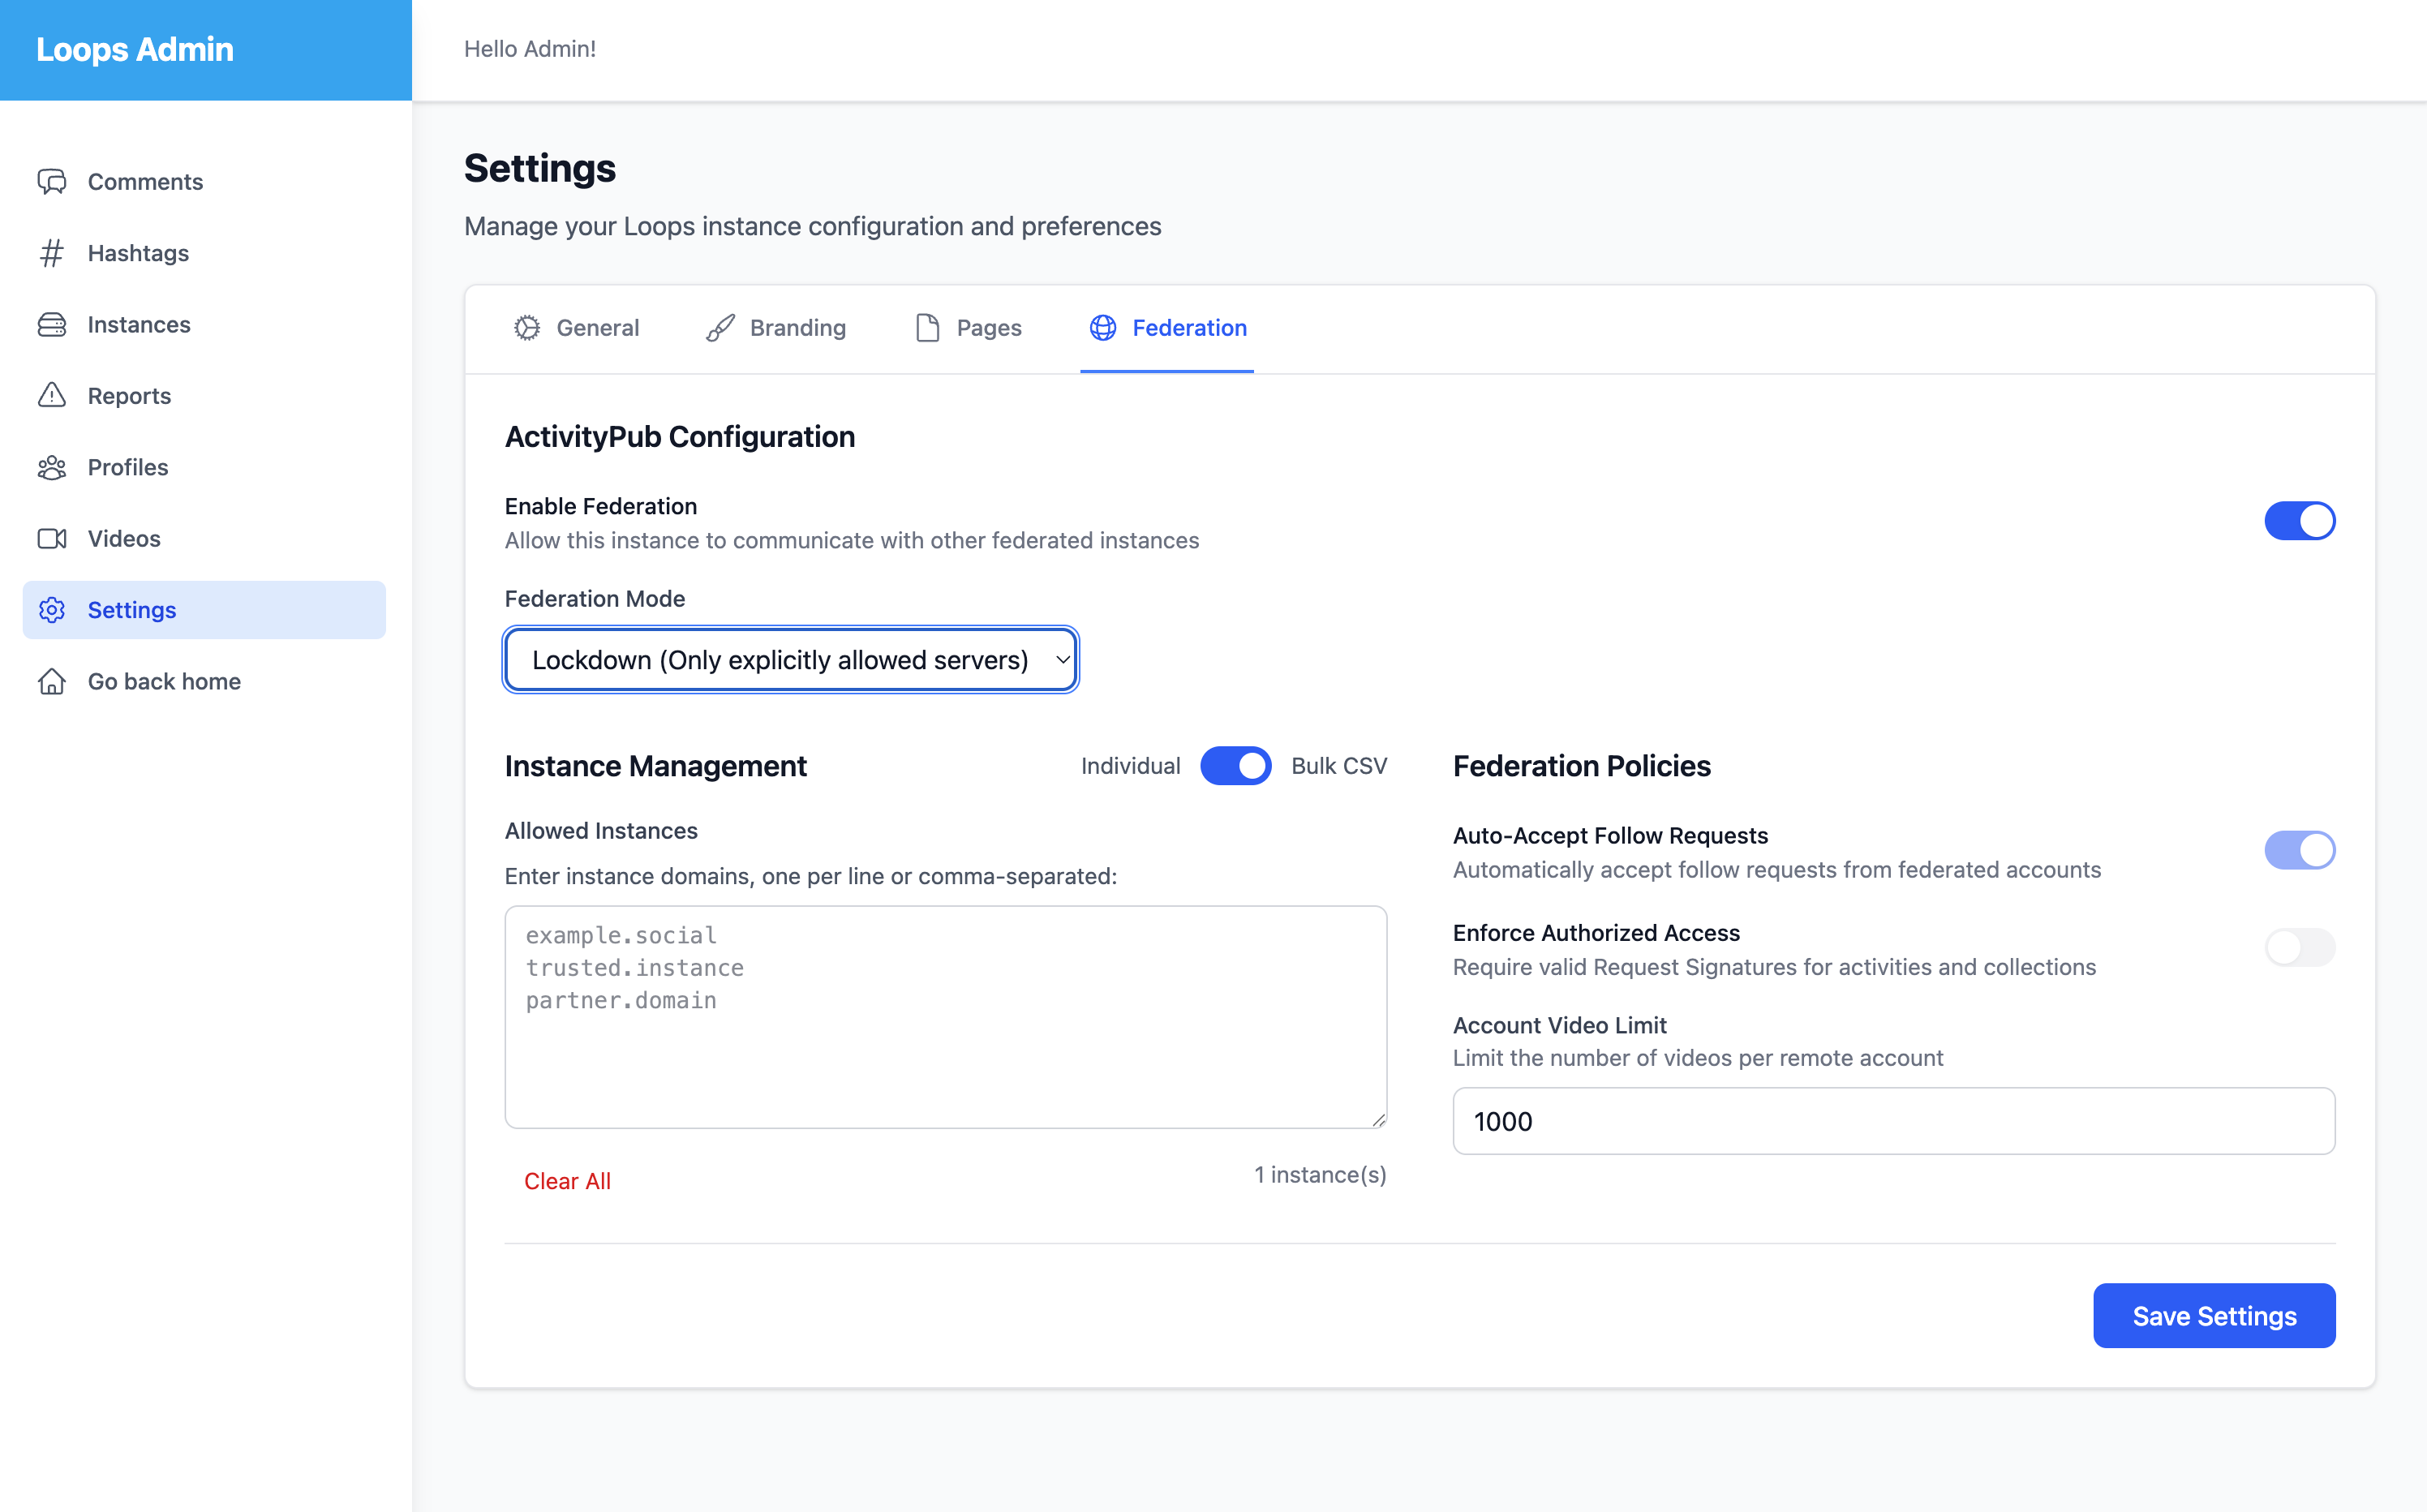Click the Go back home house icon
Screen dimensions: 2427x1512
pyautogui.click(x=52, y=681)
